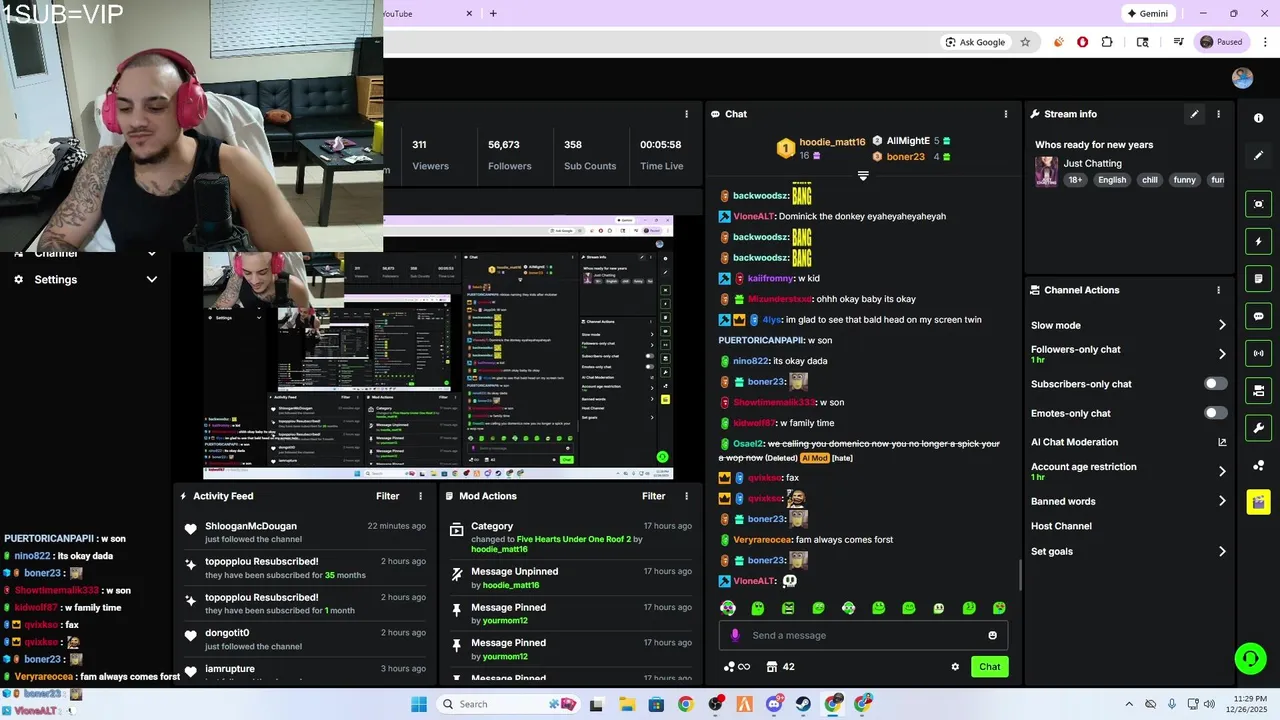Open a new browser tab
The width and height of the screenshot is (1280, 720).
pyautogui.click(x=493, y=14)
